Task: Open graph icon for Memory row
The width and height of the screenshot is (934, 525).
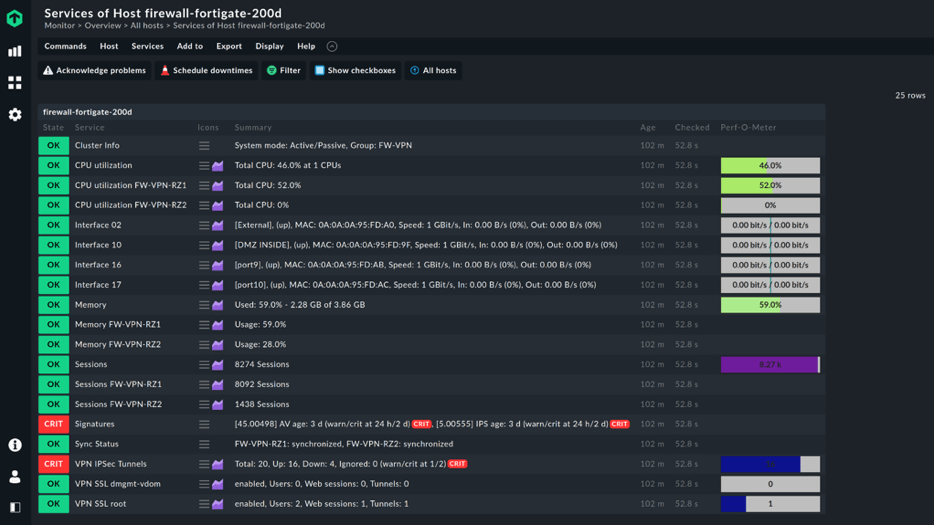Action: pyautogui.click(x=218, y=305)
